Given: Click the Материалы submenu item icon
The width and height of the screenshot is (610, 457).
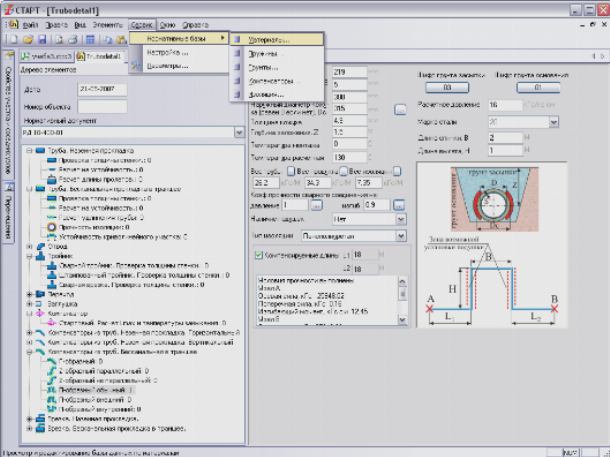Looking at the screenshot, I should point(239,40).
